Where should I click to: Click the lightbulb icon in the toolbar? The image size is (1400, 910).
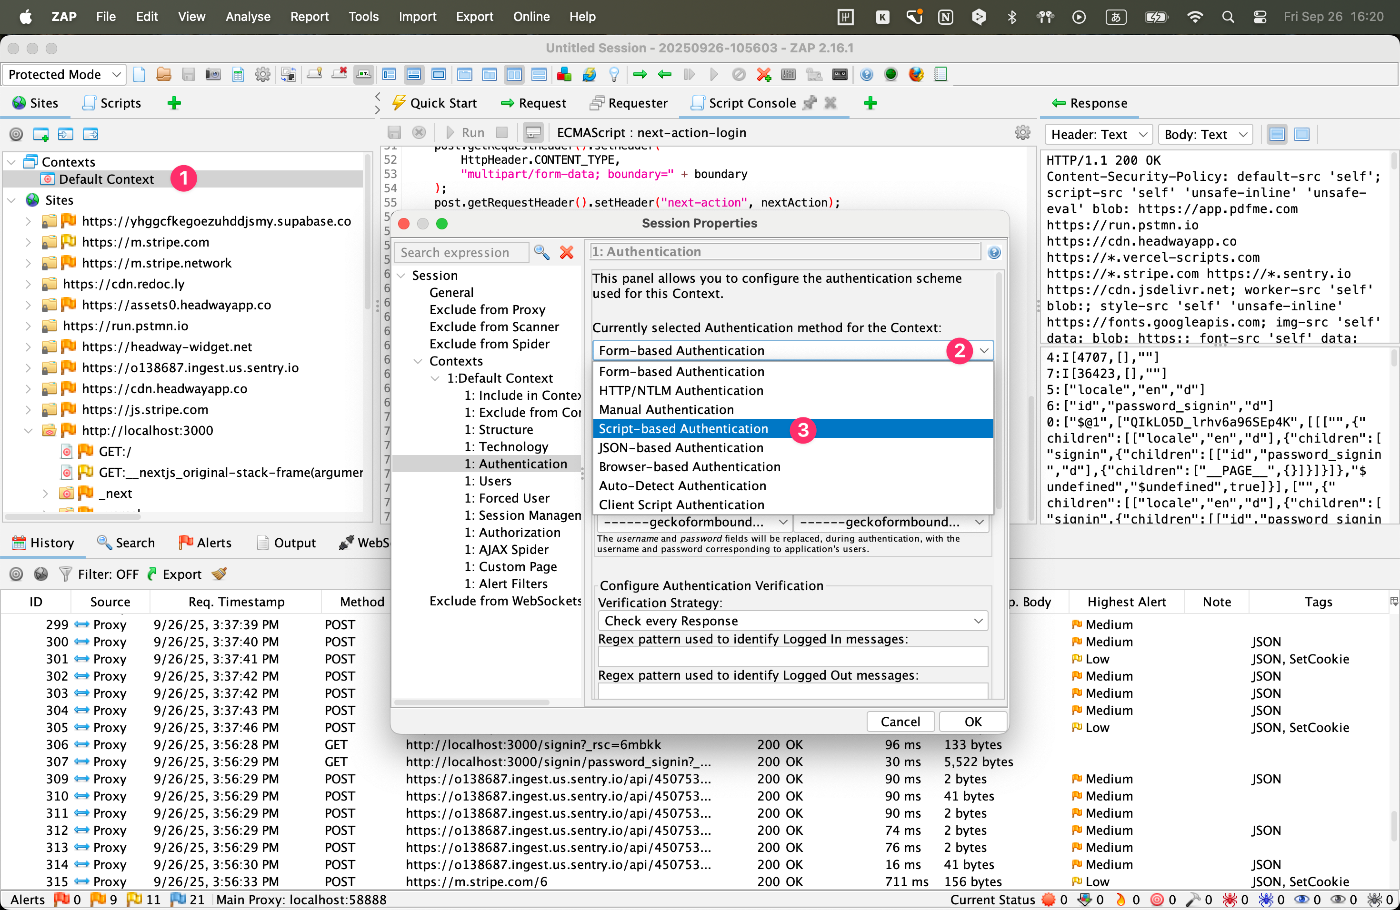pyautogui.click(x=614, y=74)
